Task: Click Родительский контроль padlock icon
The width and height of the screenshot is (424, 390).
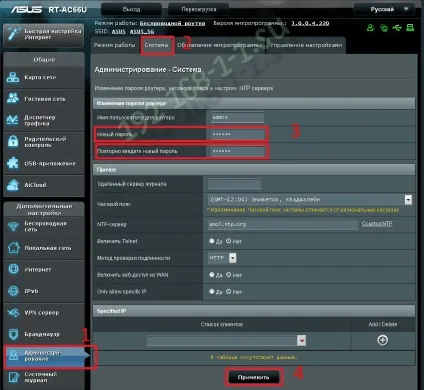Action: click(13, 142)
